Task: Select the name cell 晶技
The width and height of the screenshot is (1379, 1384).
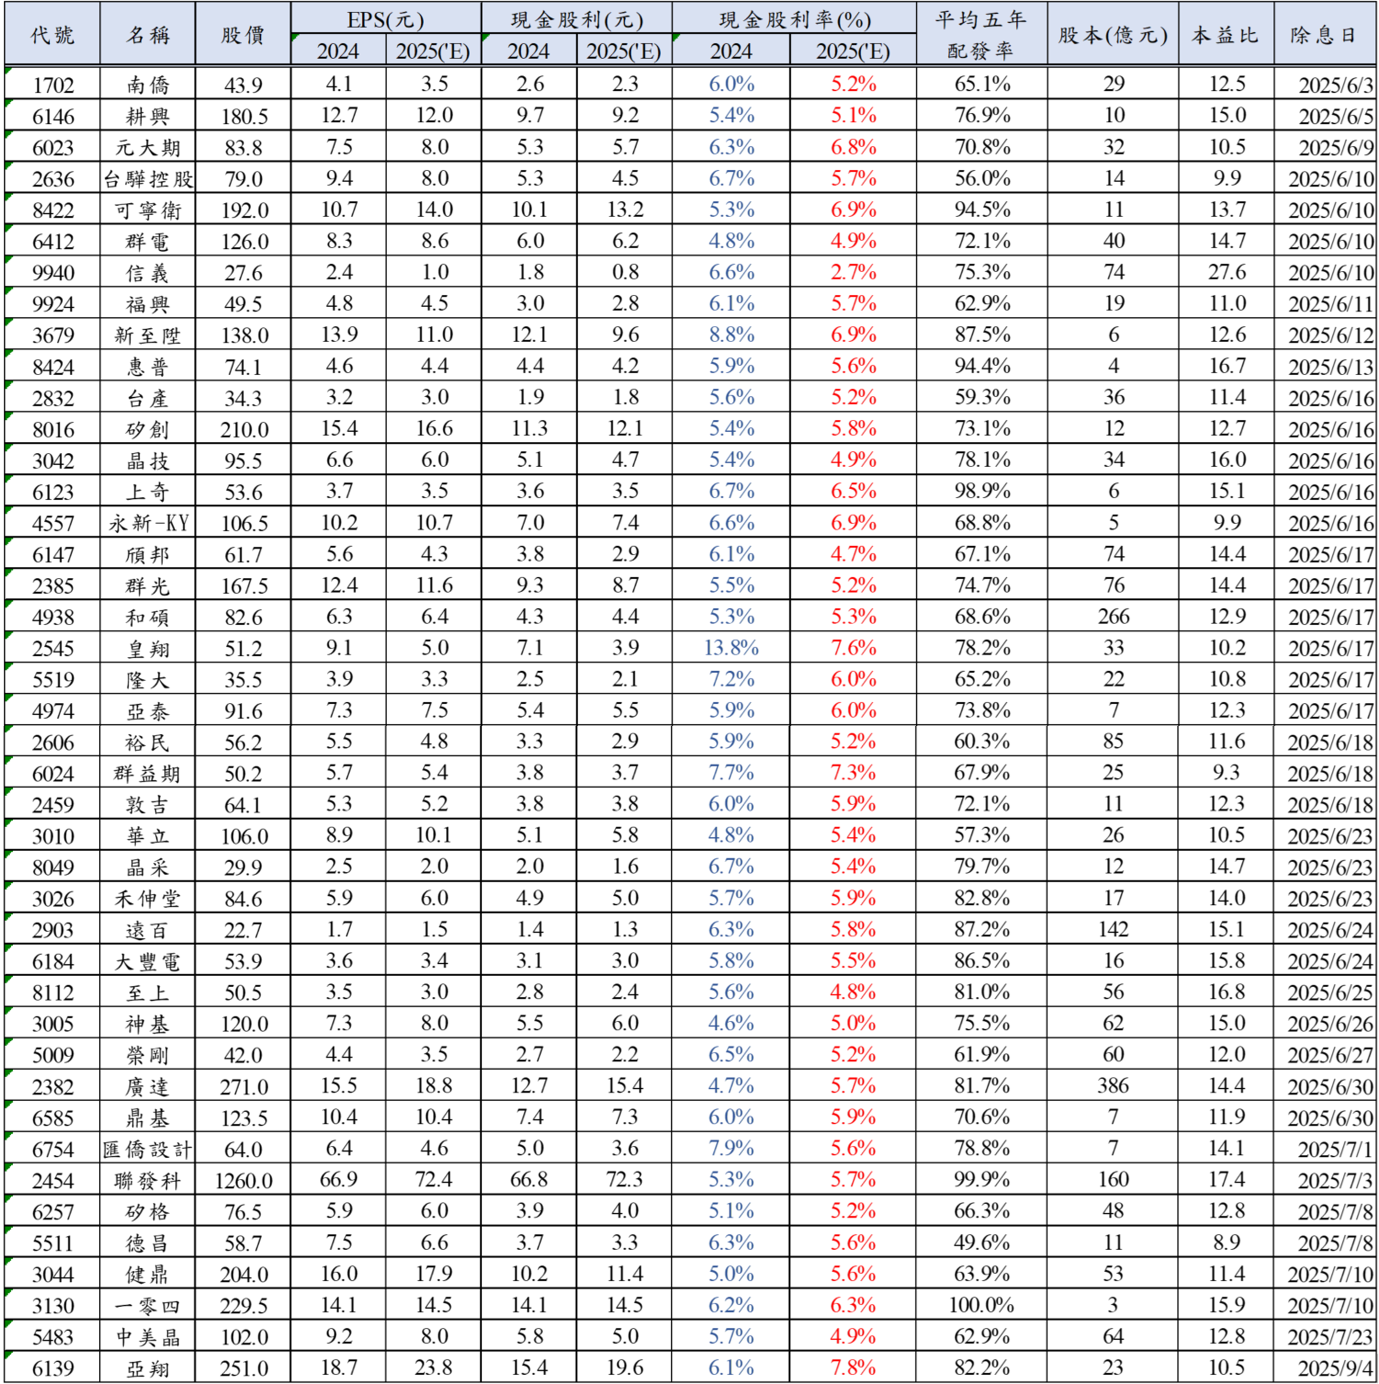Action: (x=148, y=461)
